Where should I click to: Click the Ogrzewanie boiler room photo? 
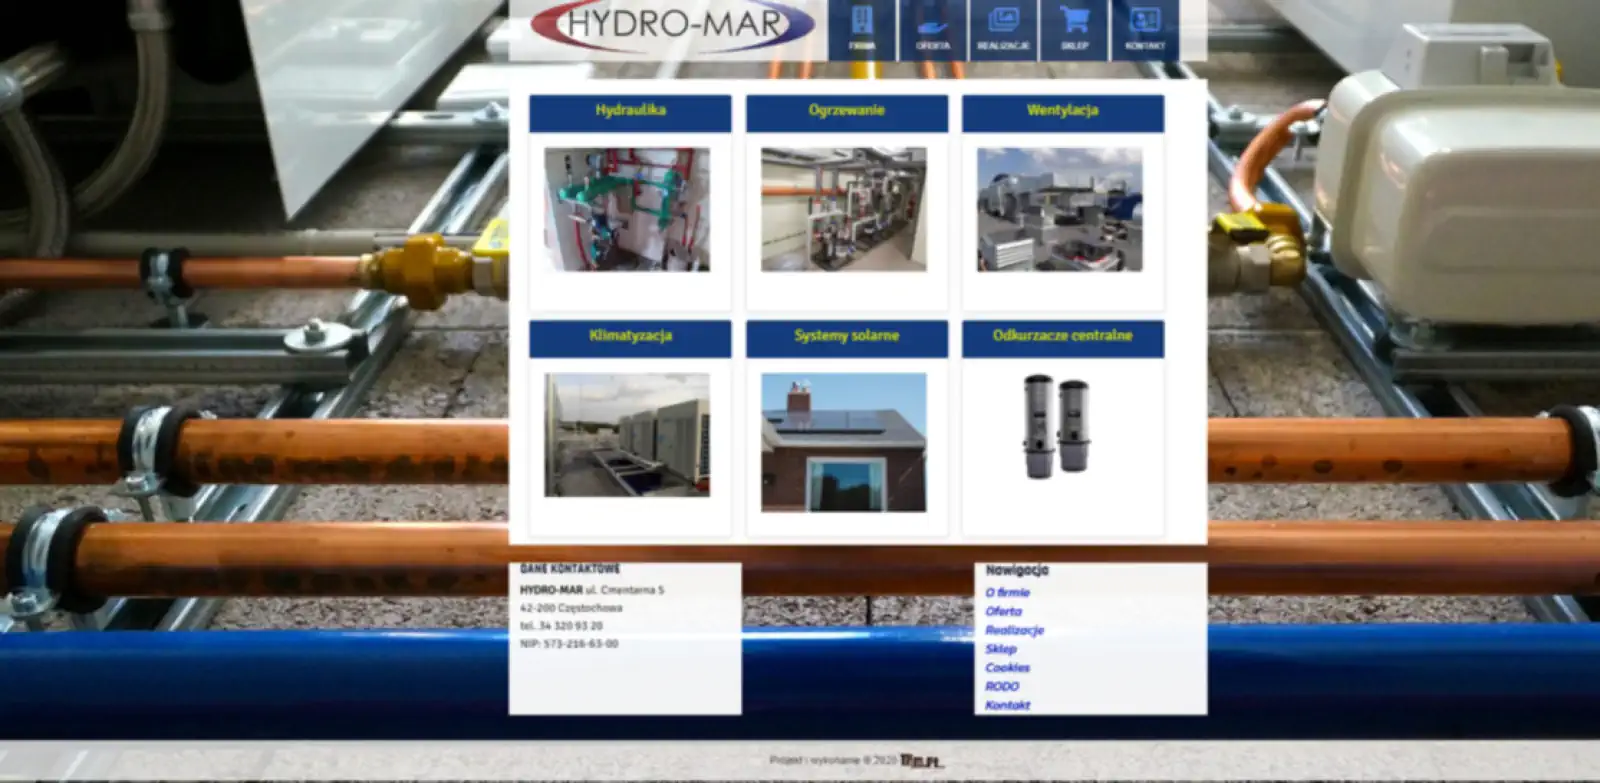click(x=843, y=210)
